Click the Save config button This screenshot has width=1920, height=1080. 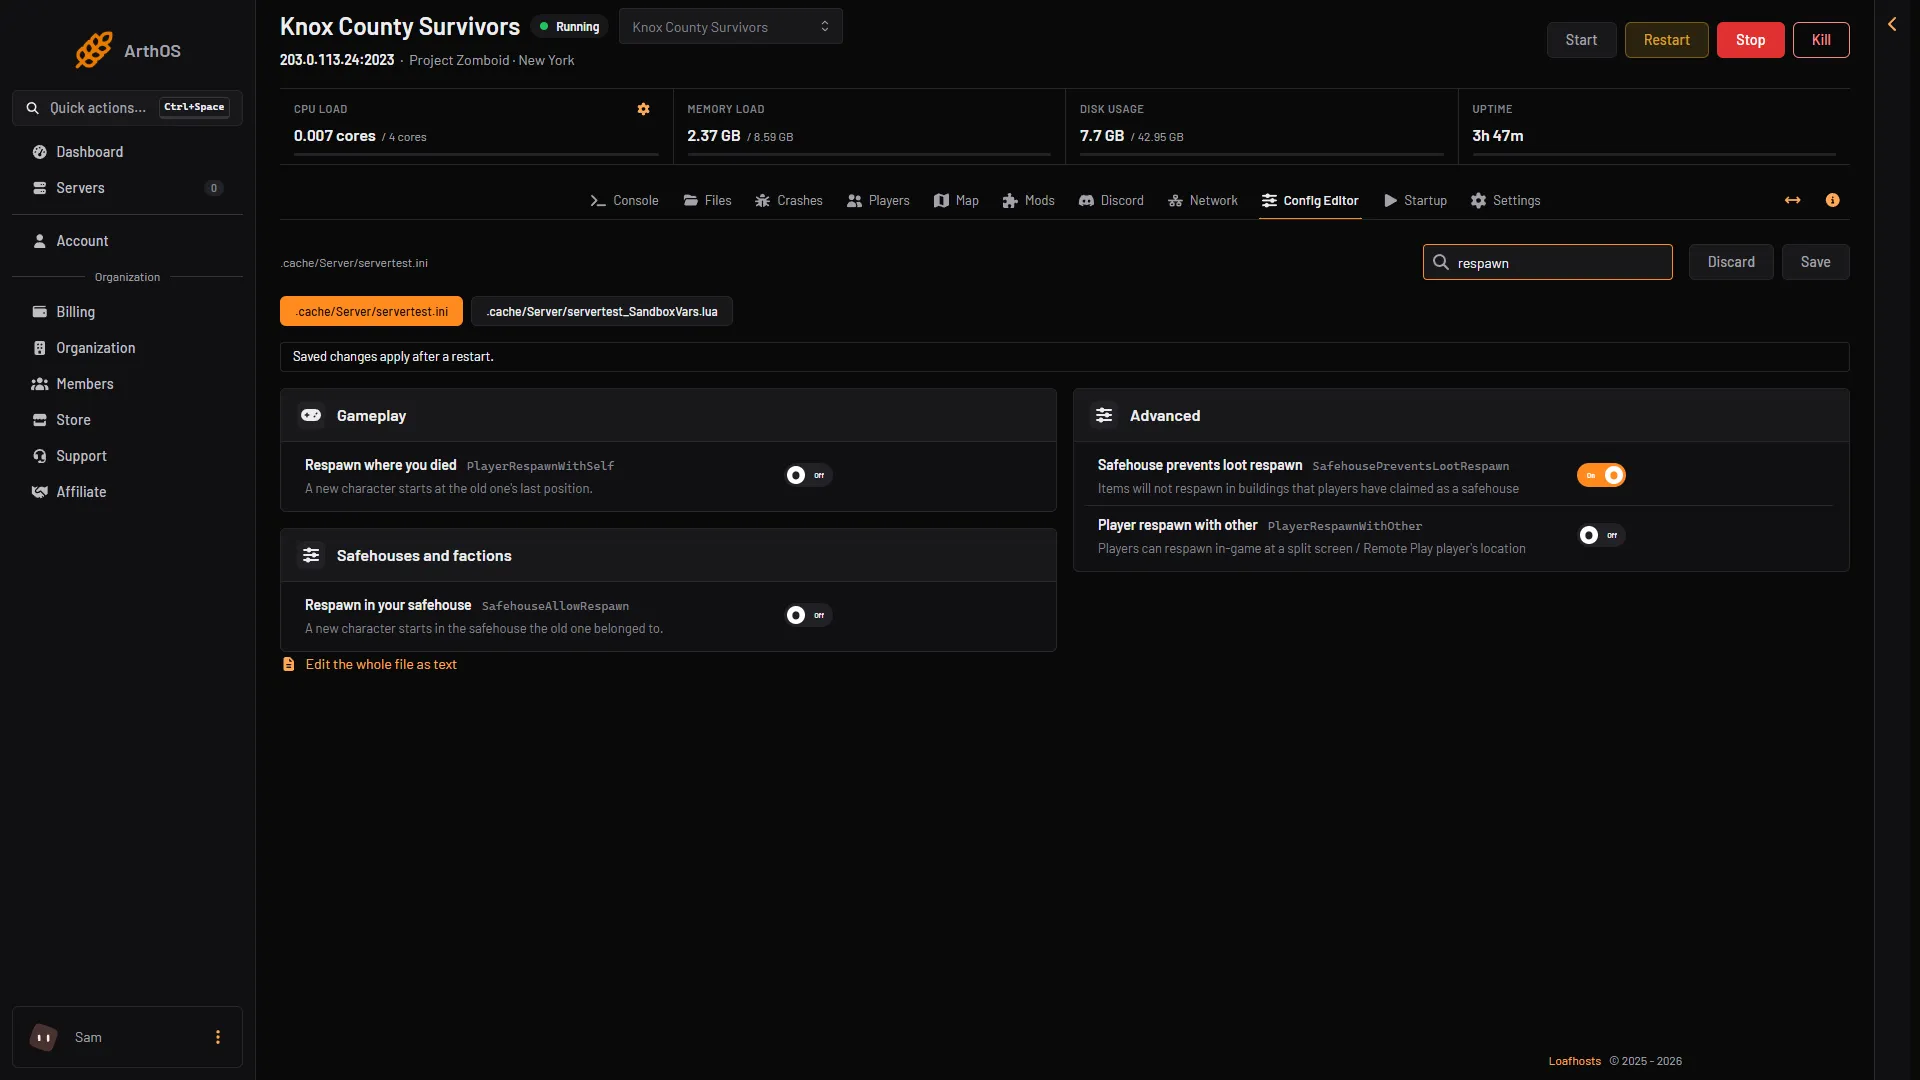coord(1815,262)
